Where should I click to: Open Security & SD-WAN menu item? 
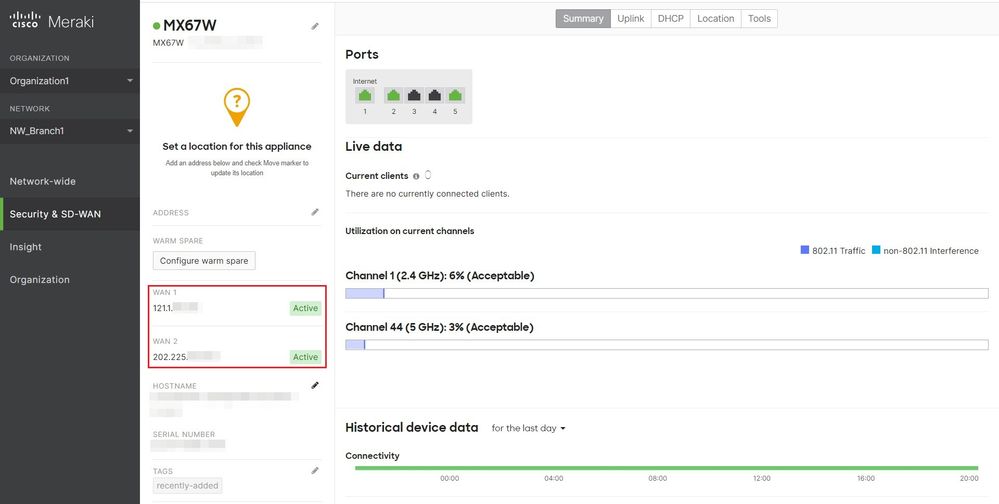(x=55, y=214)
